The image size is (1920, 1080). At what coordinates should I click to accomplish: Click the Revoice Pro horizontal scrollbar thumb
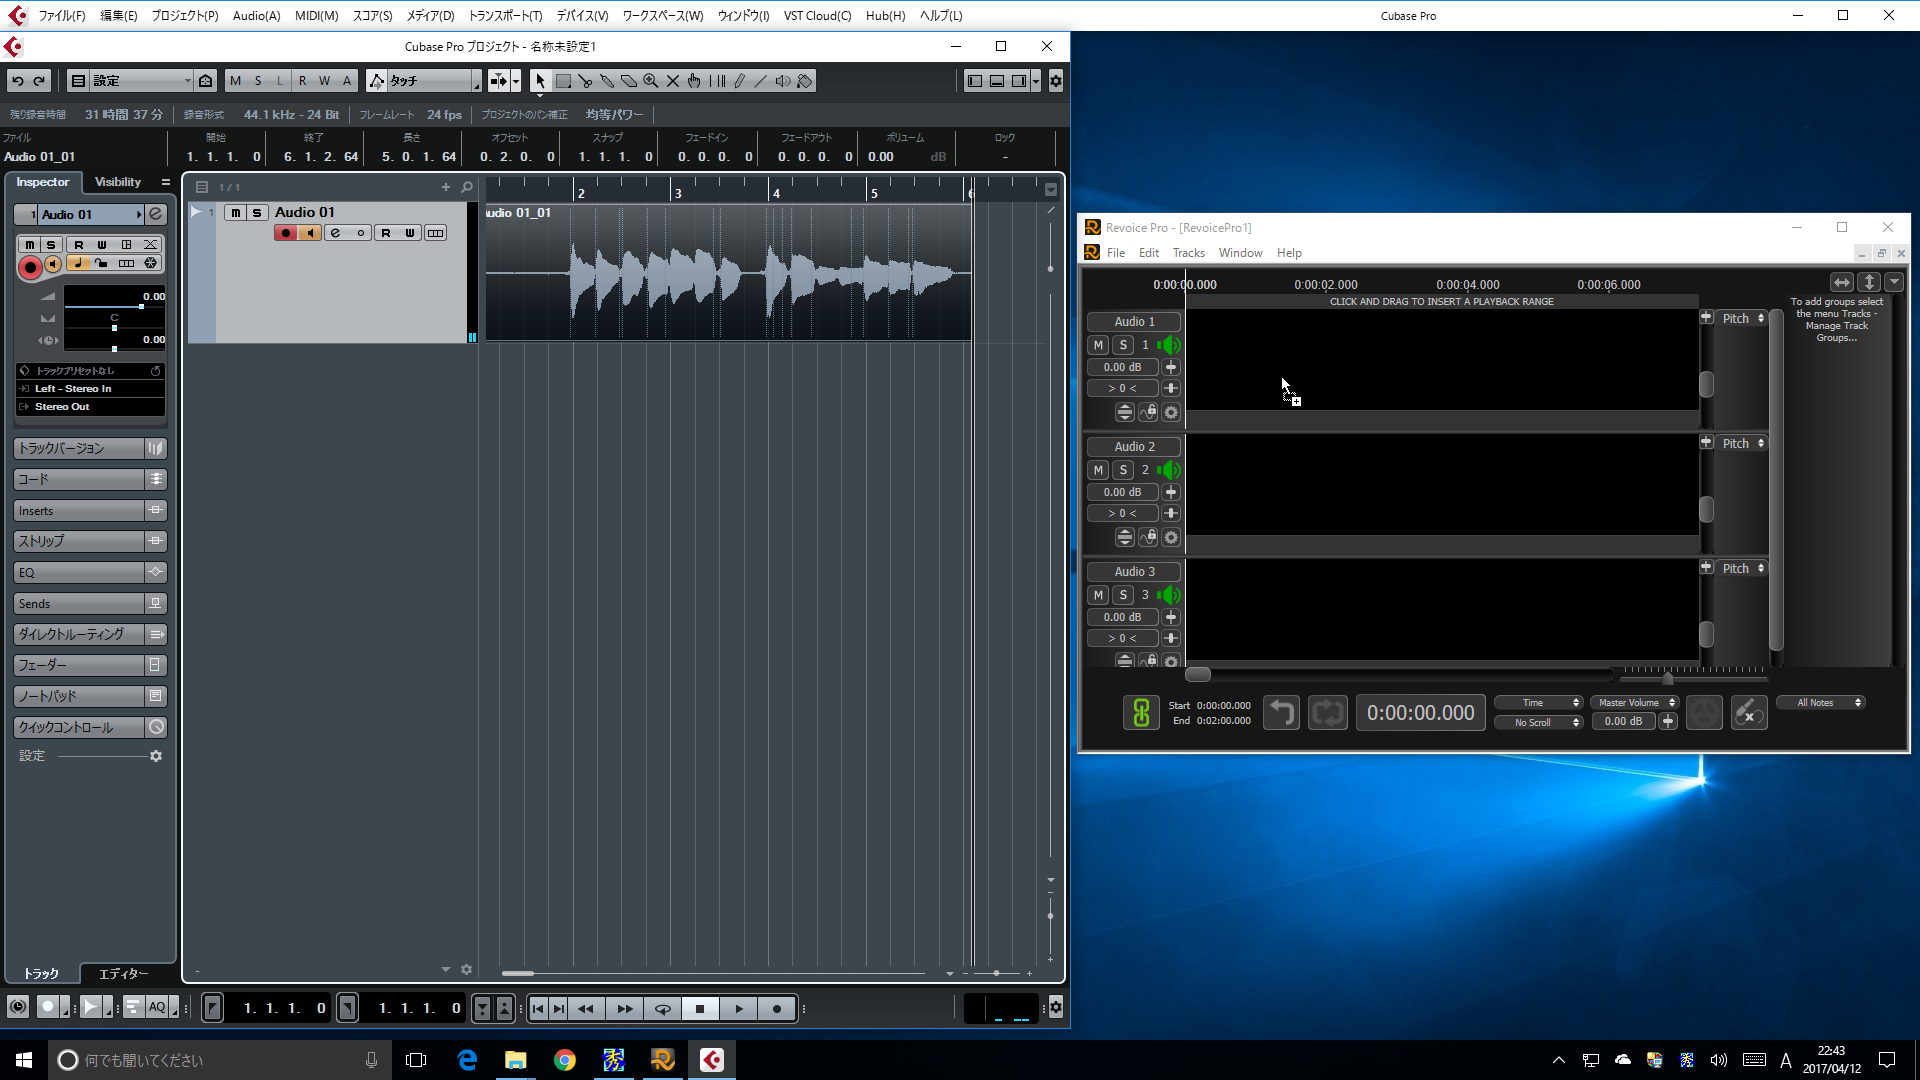(1198, 675)
